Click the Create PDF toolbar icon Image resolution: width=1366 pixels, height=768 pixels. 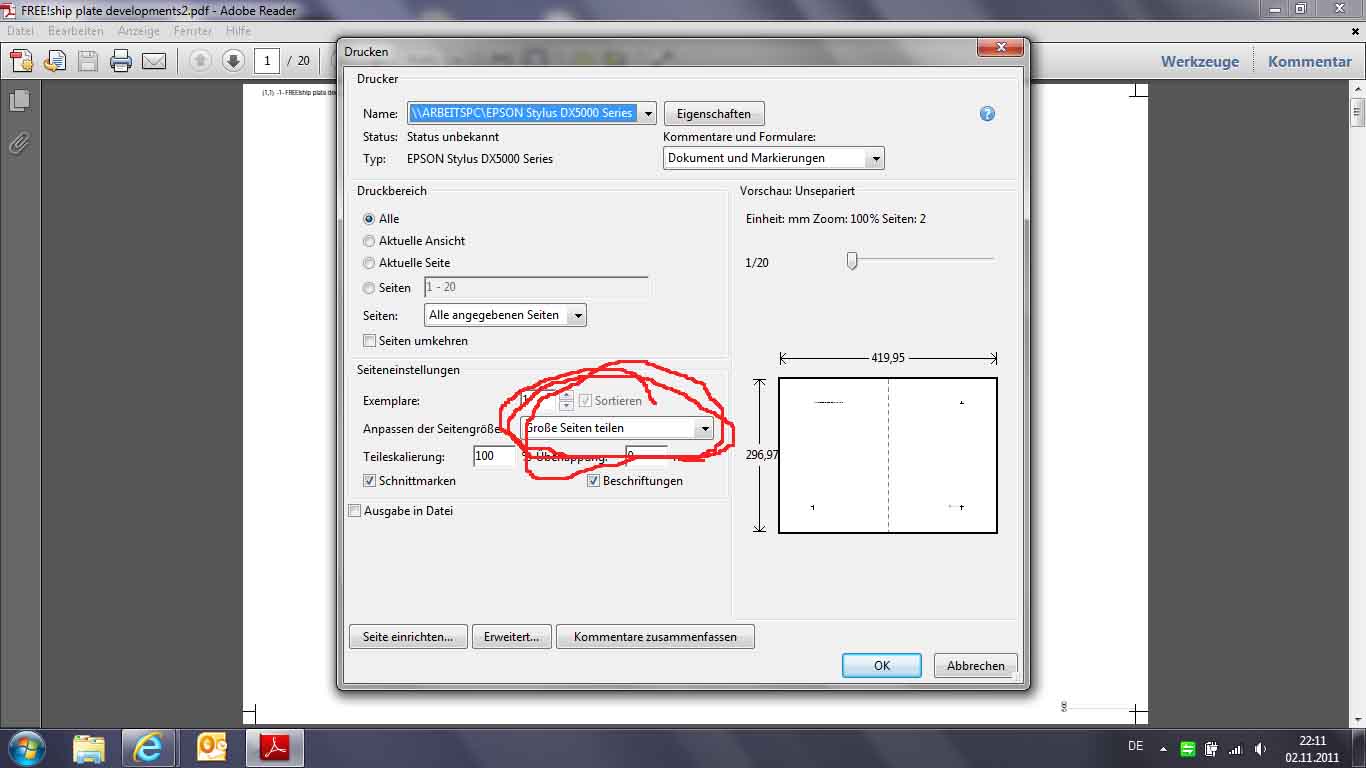click(21, 61)
